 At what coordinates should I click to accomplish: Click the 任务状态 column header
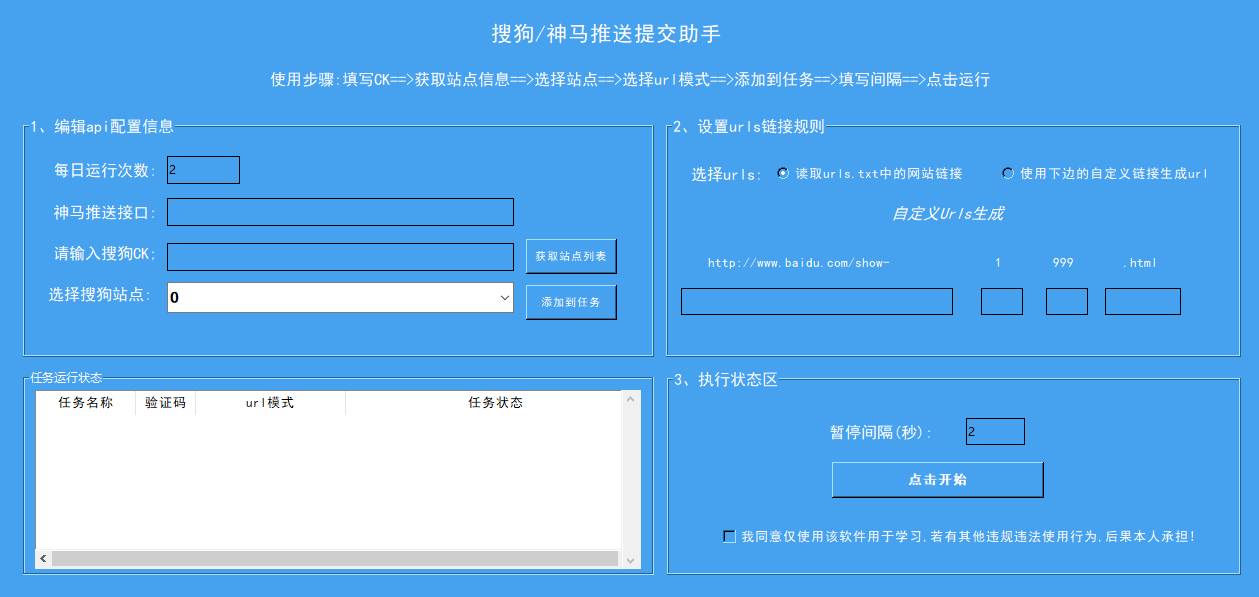[484, 403]
